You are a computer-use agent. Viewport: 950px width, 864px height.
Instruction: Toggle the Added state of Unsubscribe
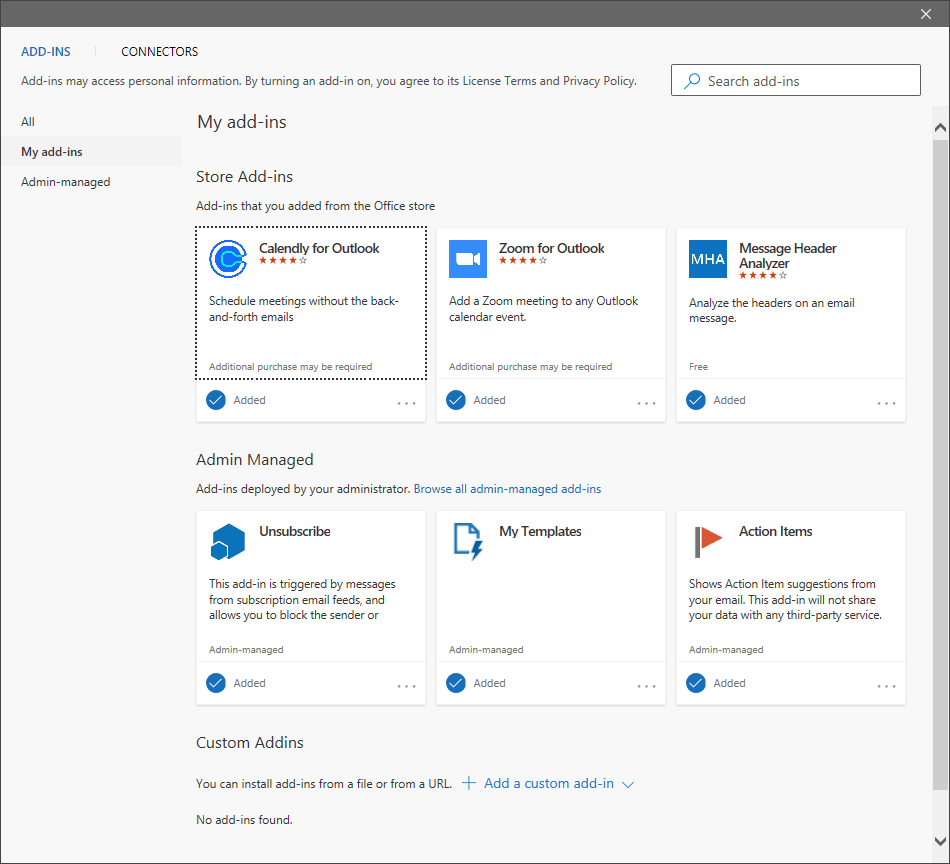coord(215,682)
